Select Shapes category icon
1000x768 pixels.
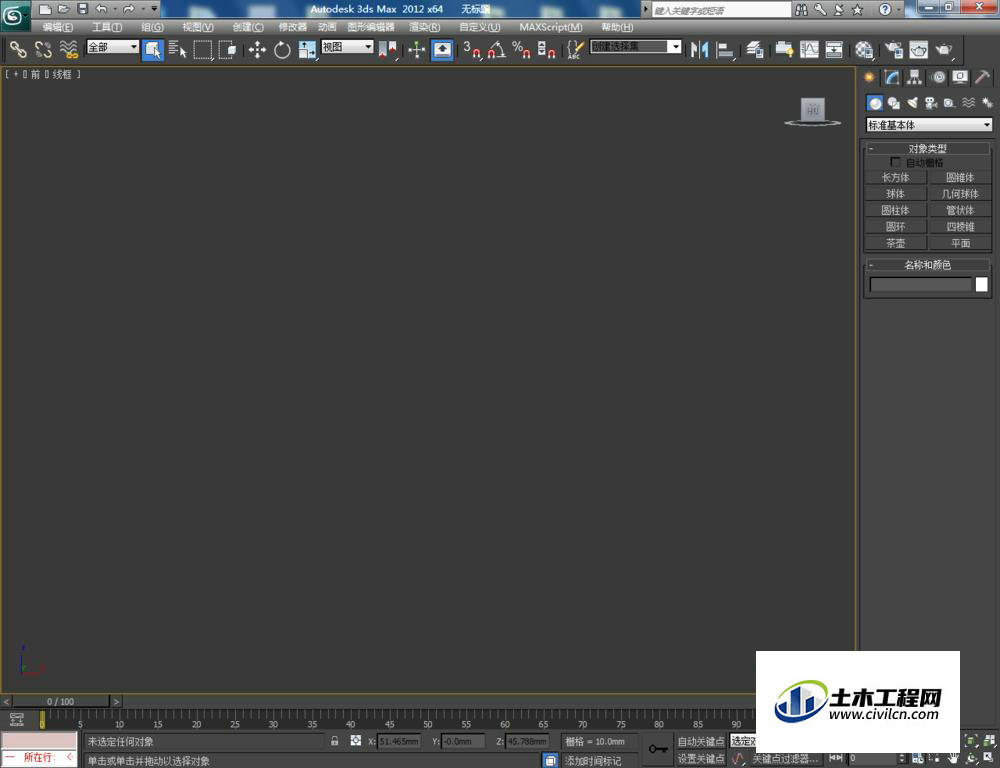pos(893,103)
